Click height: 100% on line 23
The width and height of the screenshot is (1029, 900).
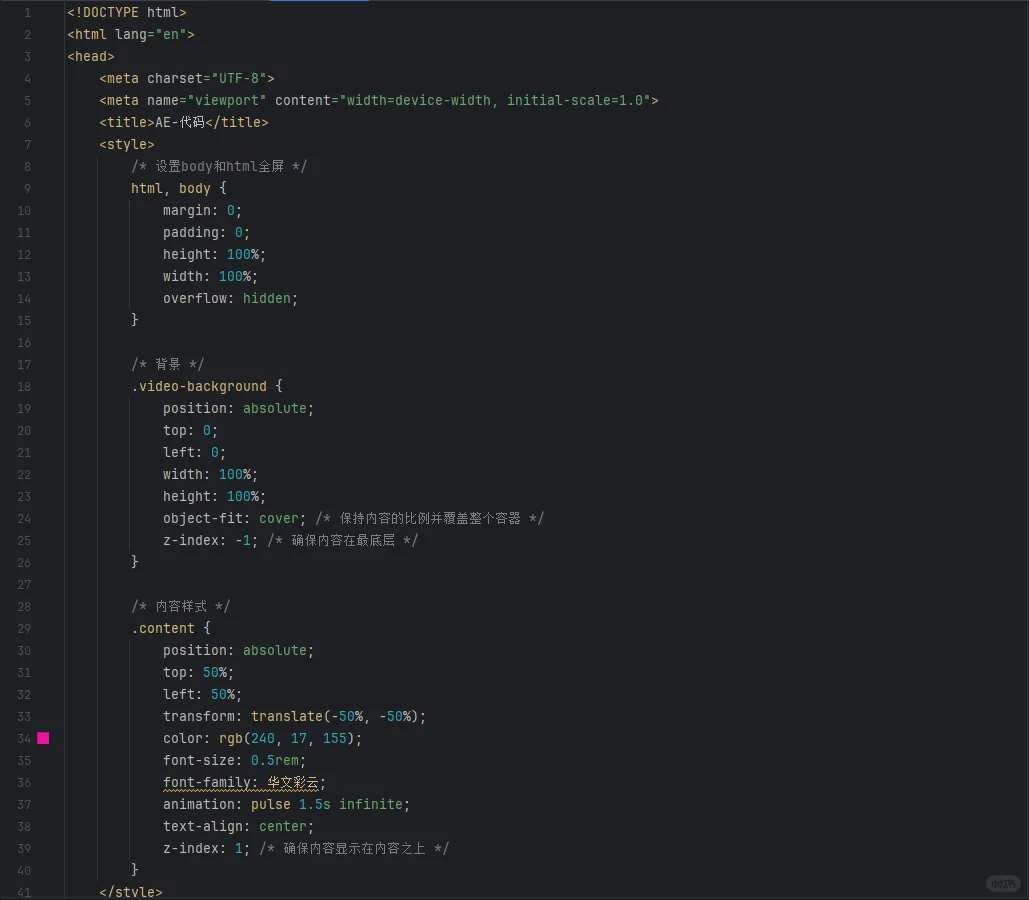click(215, 496)
